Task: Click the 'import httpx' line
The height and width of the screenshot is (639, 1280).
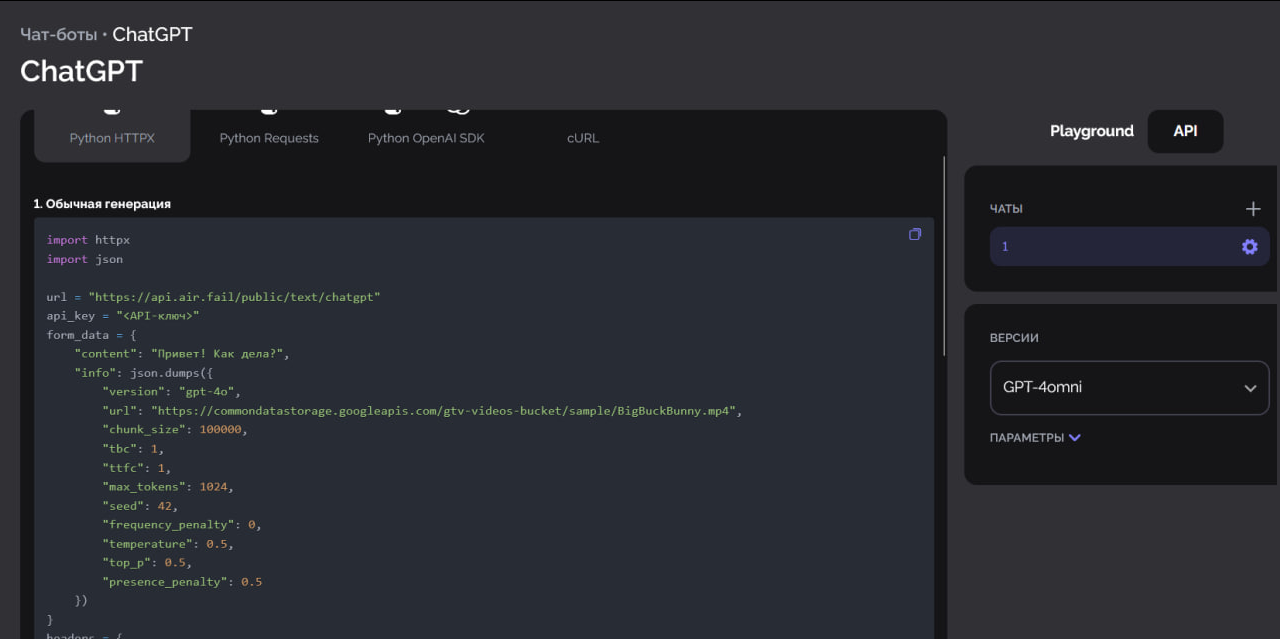Action: coord(88,240)
